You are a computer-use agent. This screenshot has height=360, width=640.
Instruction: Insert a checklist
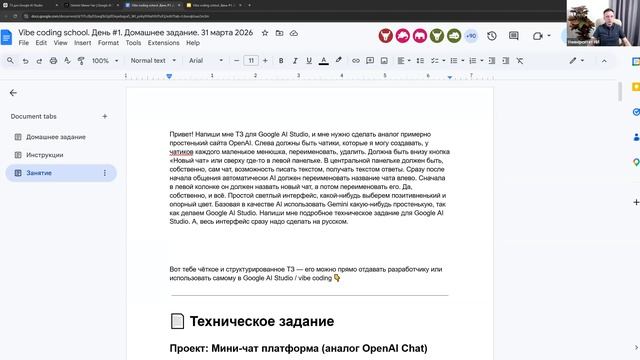pos(435,60)
